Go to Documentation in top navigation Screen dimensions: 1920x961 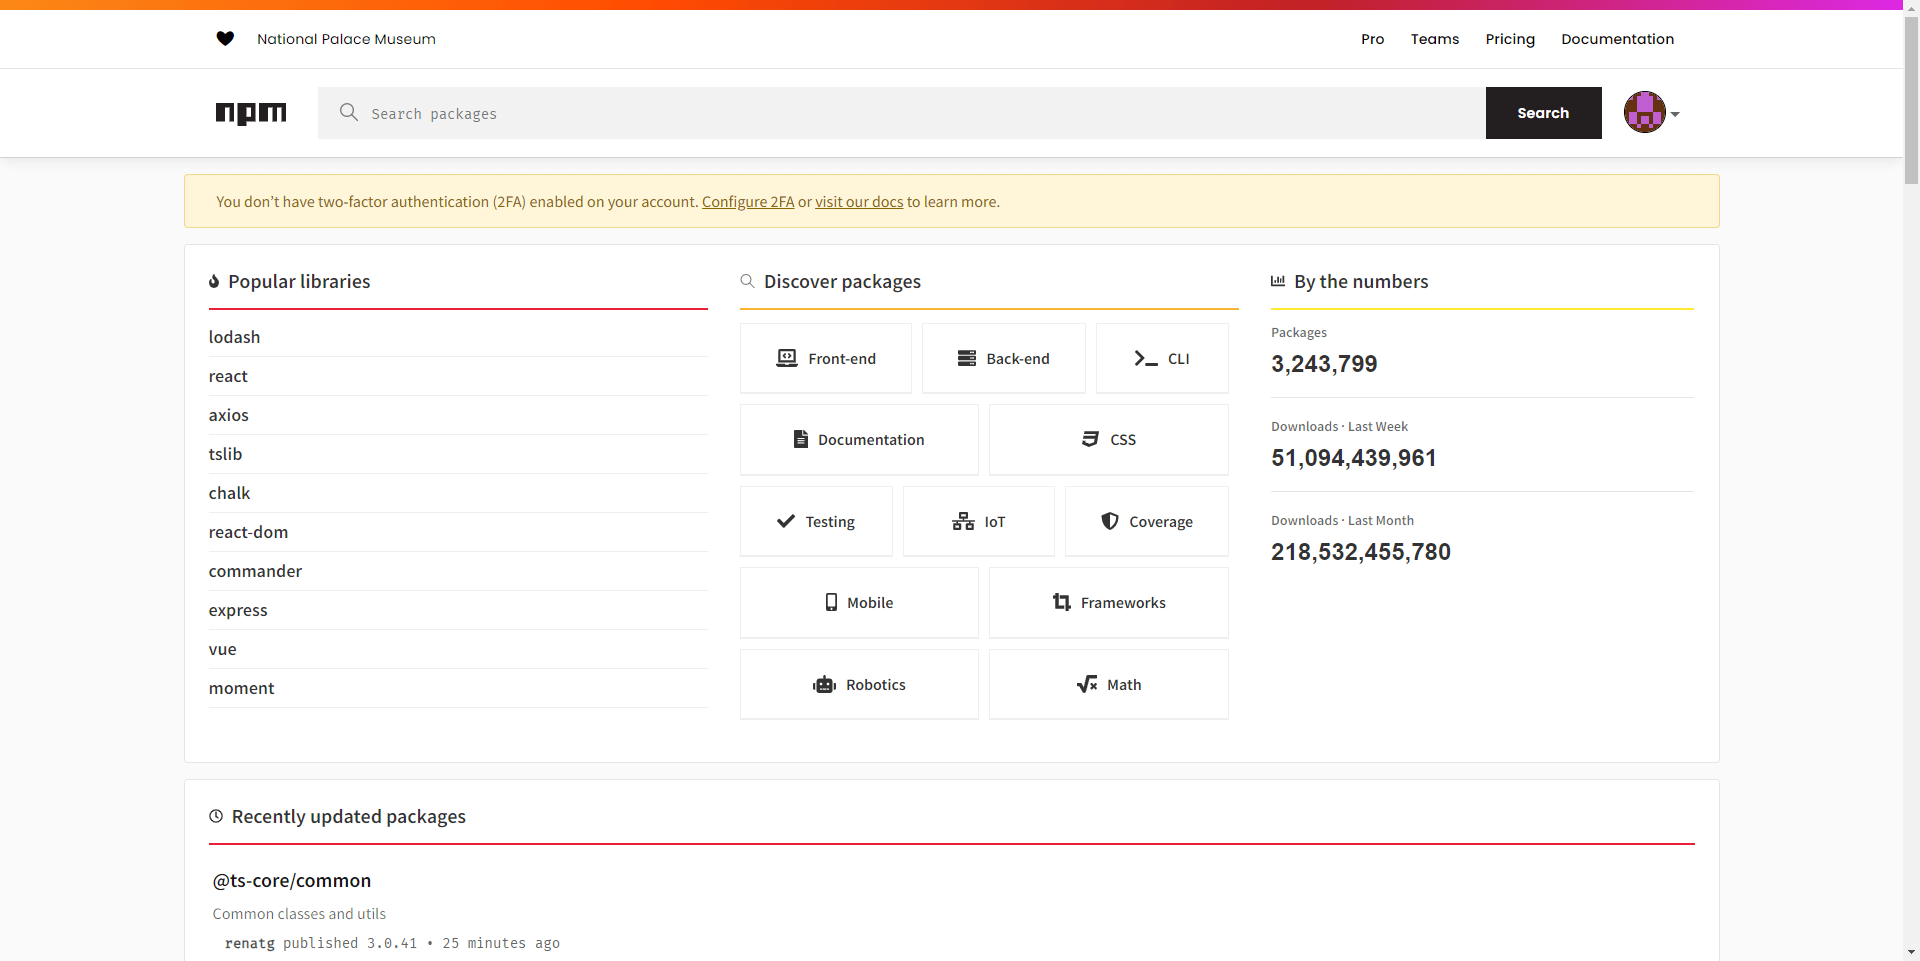click(1617, 39)
